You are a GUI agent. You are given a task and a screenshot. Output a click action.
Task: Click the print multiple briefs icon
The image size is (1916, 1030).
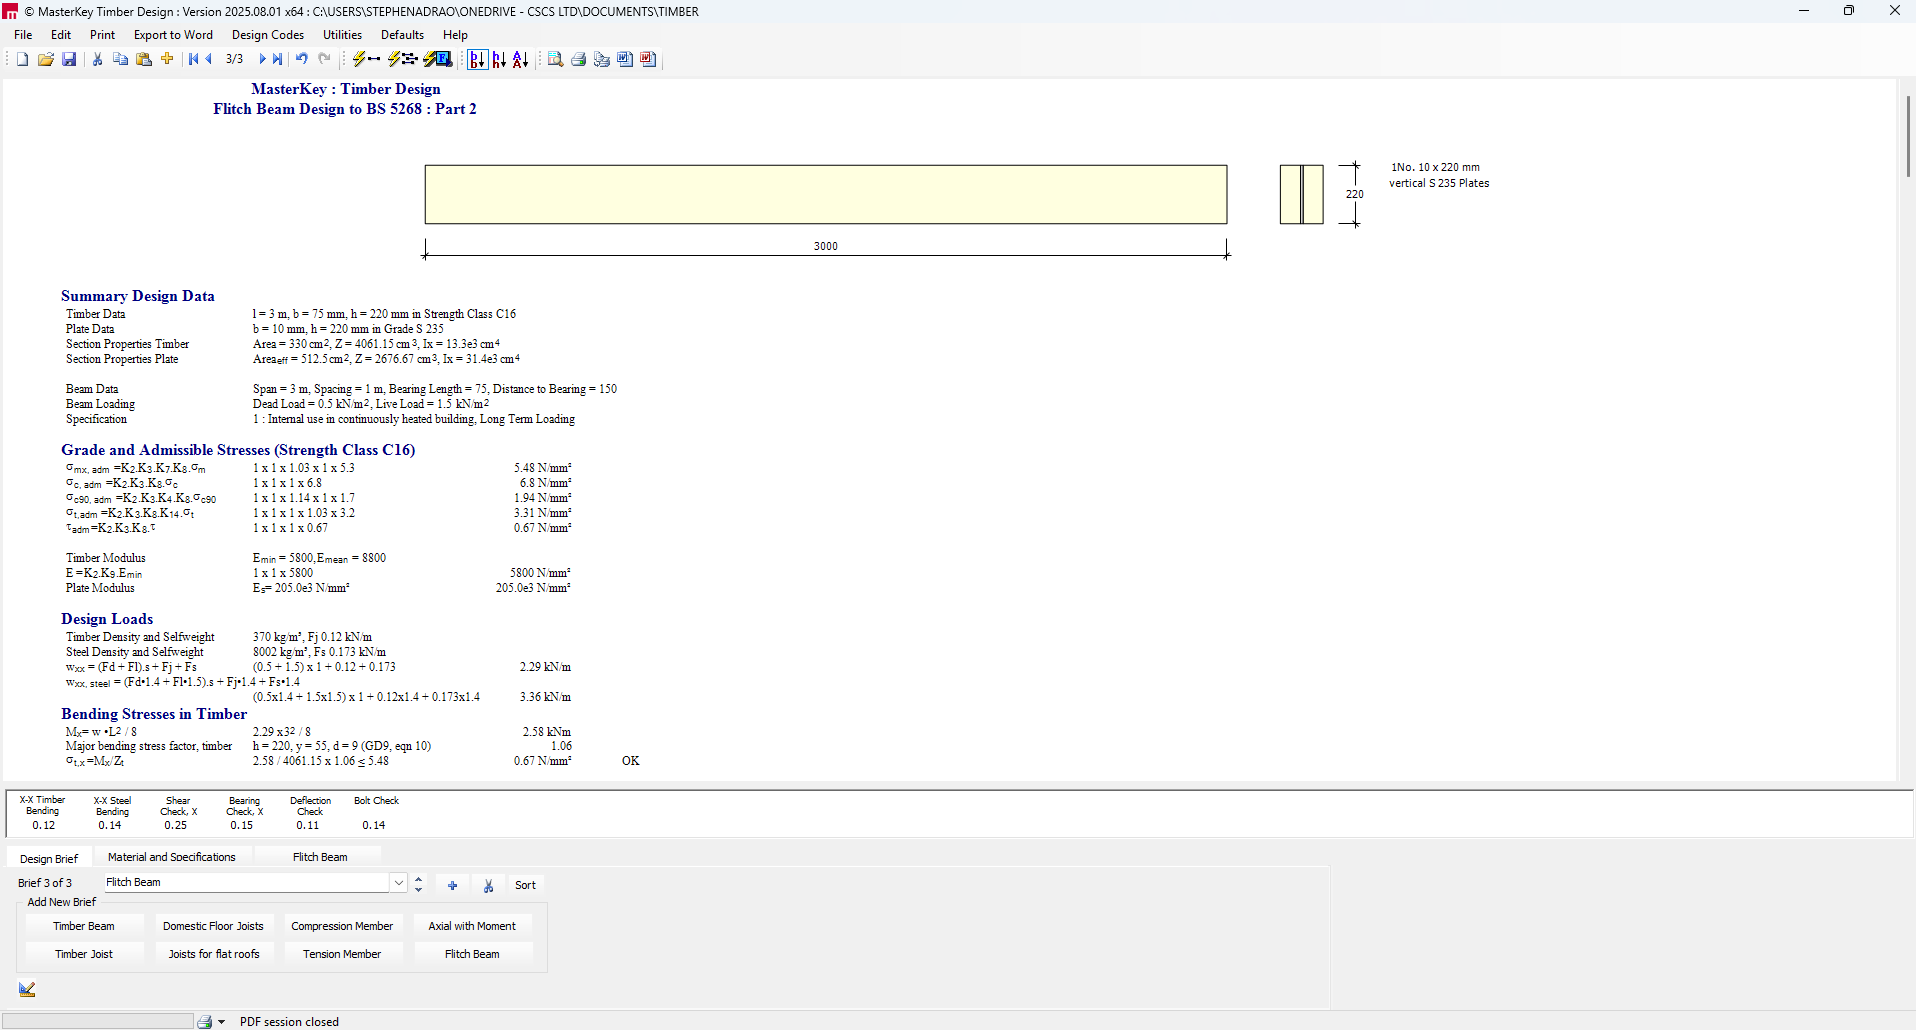601,60
